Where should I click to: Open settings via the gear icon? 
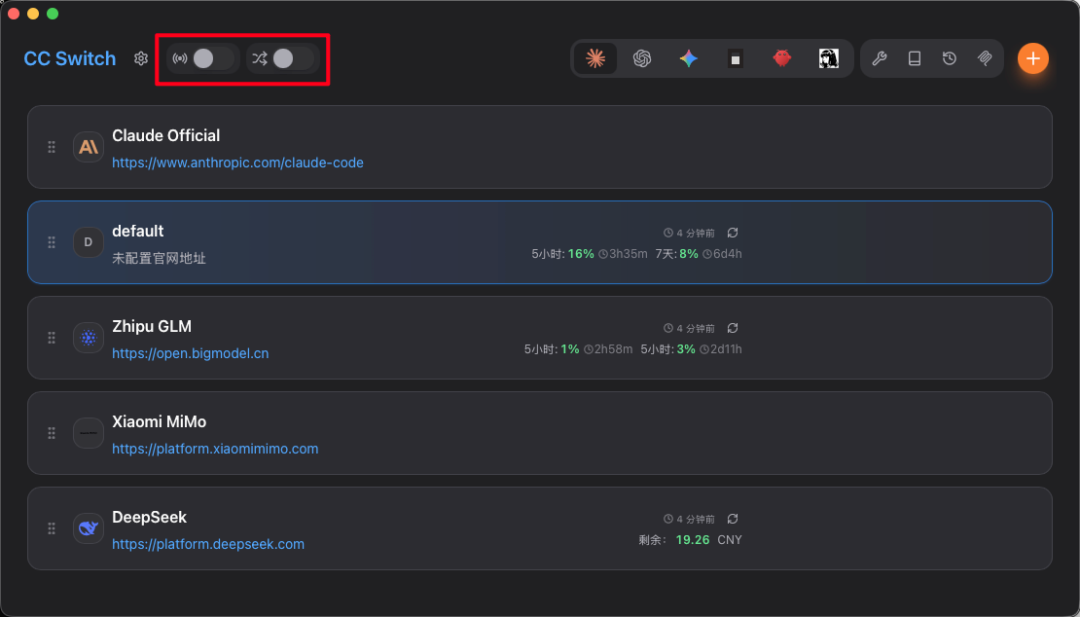141,59
